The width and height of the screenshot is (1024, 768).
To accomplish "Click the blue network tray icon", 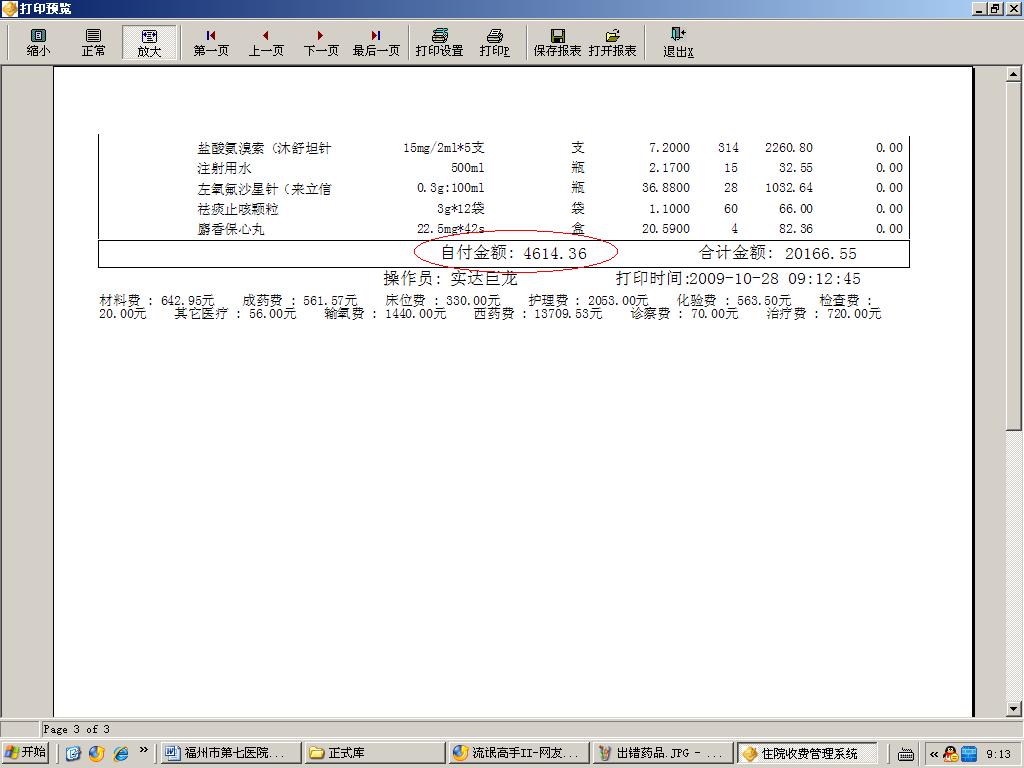I will [x=969, y=754].
